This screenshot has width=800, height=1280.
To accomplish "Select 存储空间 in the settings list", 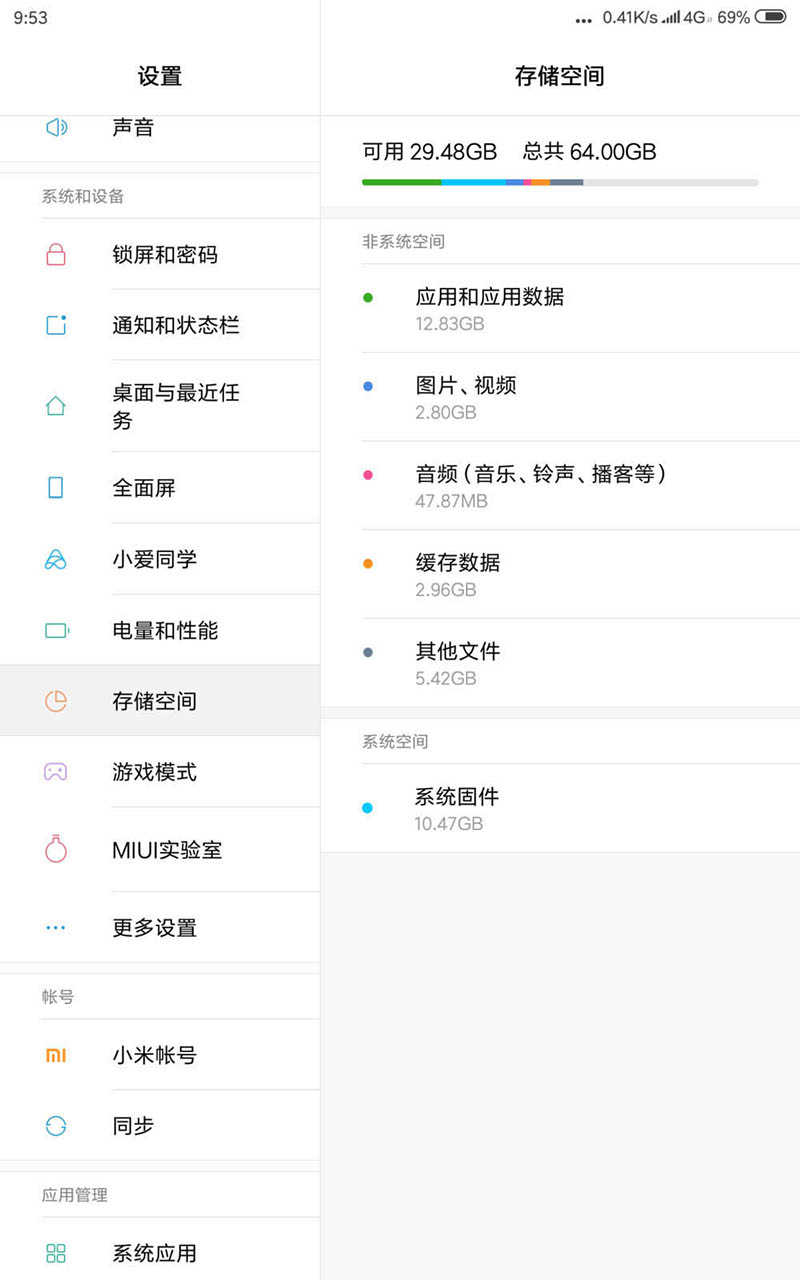I will point(155,701).
